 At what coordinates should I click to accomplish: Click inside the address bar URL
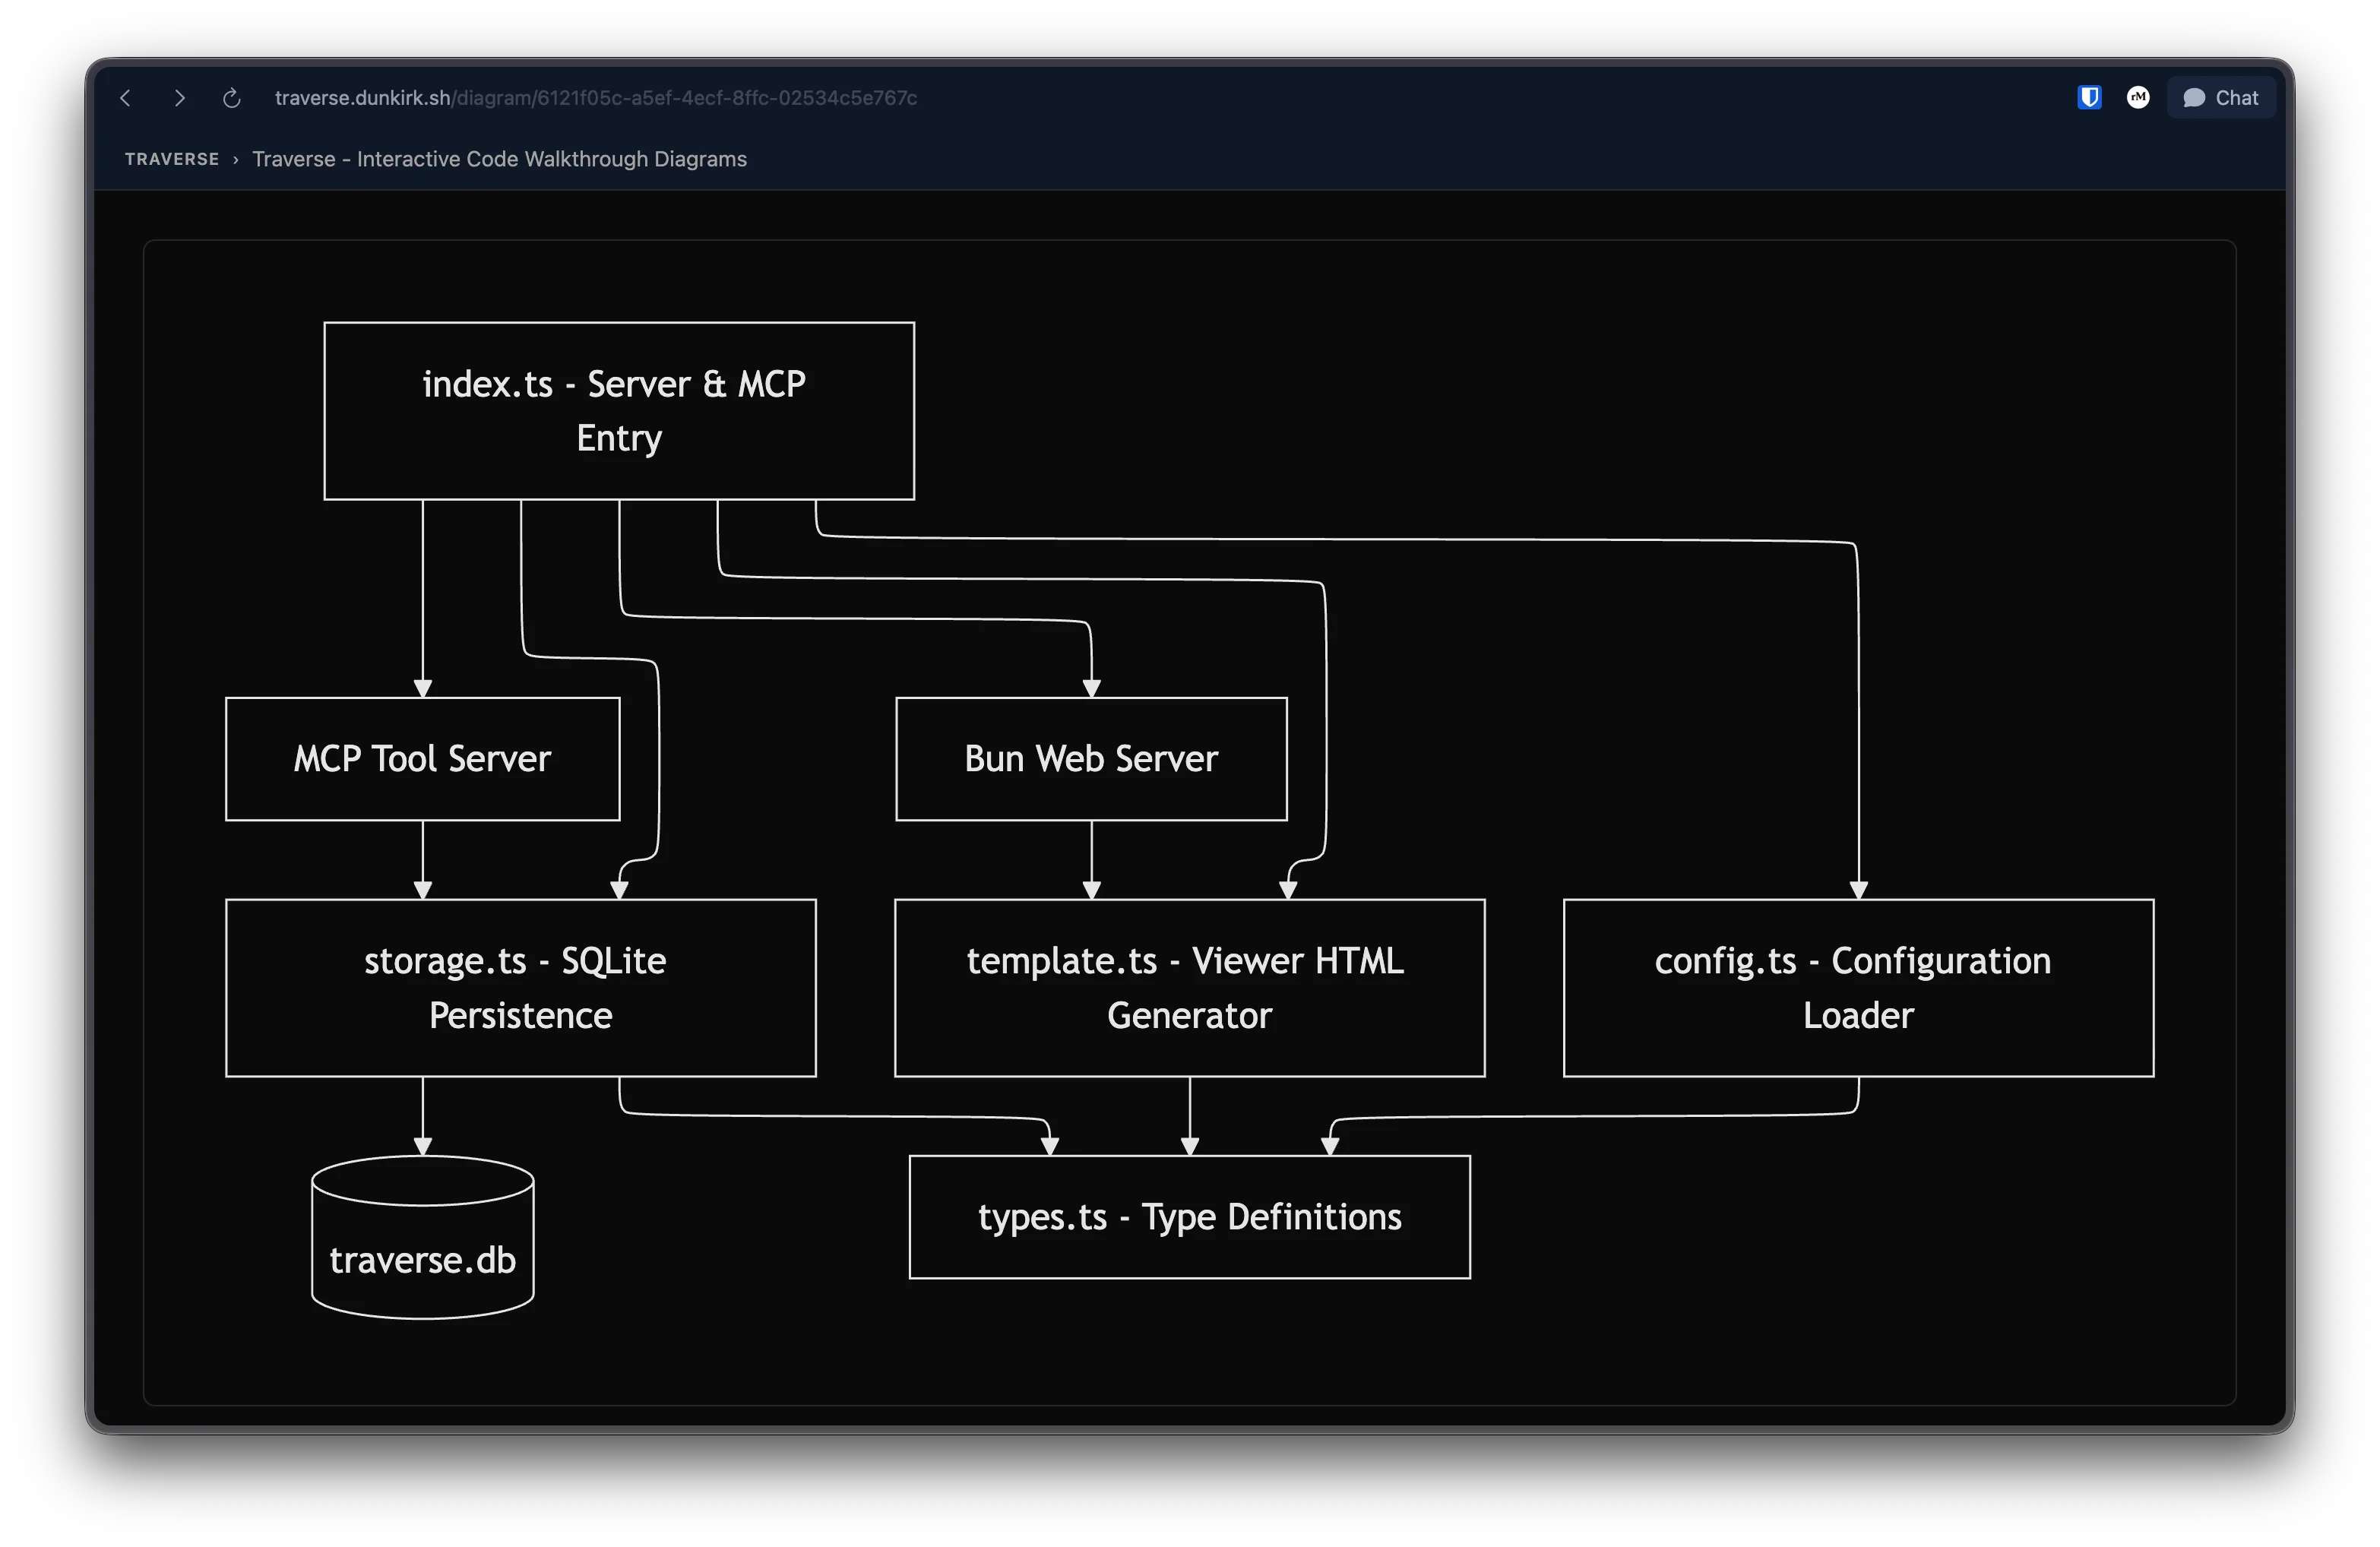click(595, 97)
